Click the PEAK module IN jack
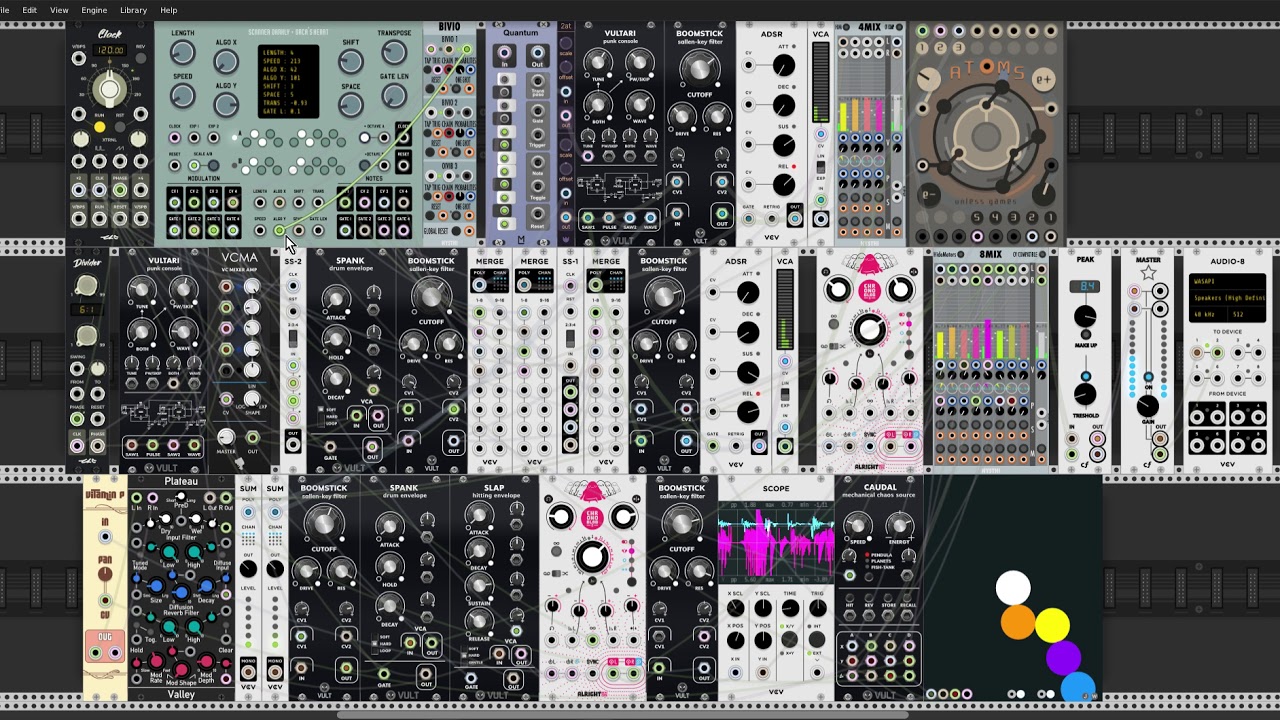The width and height of the screenshot is (1280, 720). pos(1072,439)
